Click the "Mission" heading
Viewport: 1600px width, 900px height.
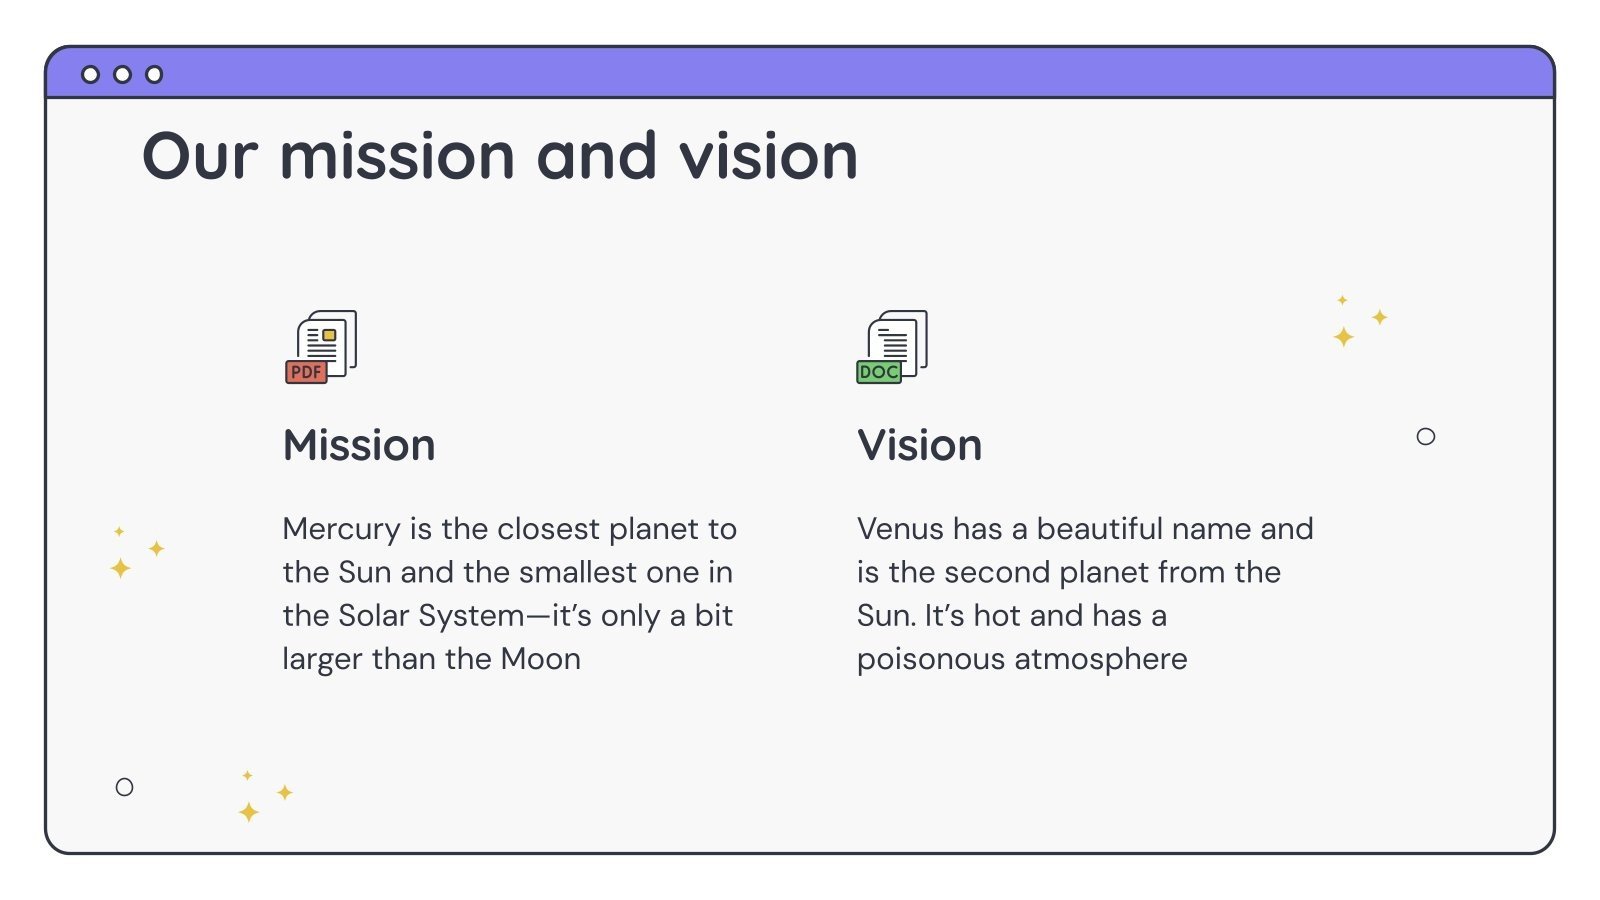click(359, 445)
